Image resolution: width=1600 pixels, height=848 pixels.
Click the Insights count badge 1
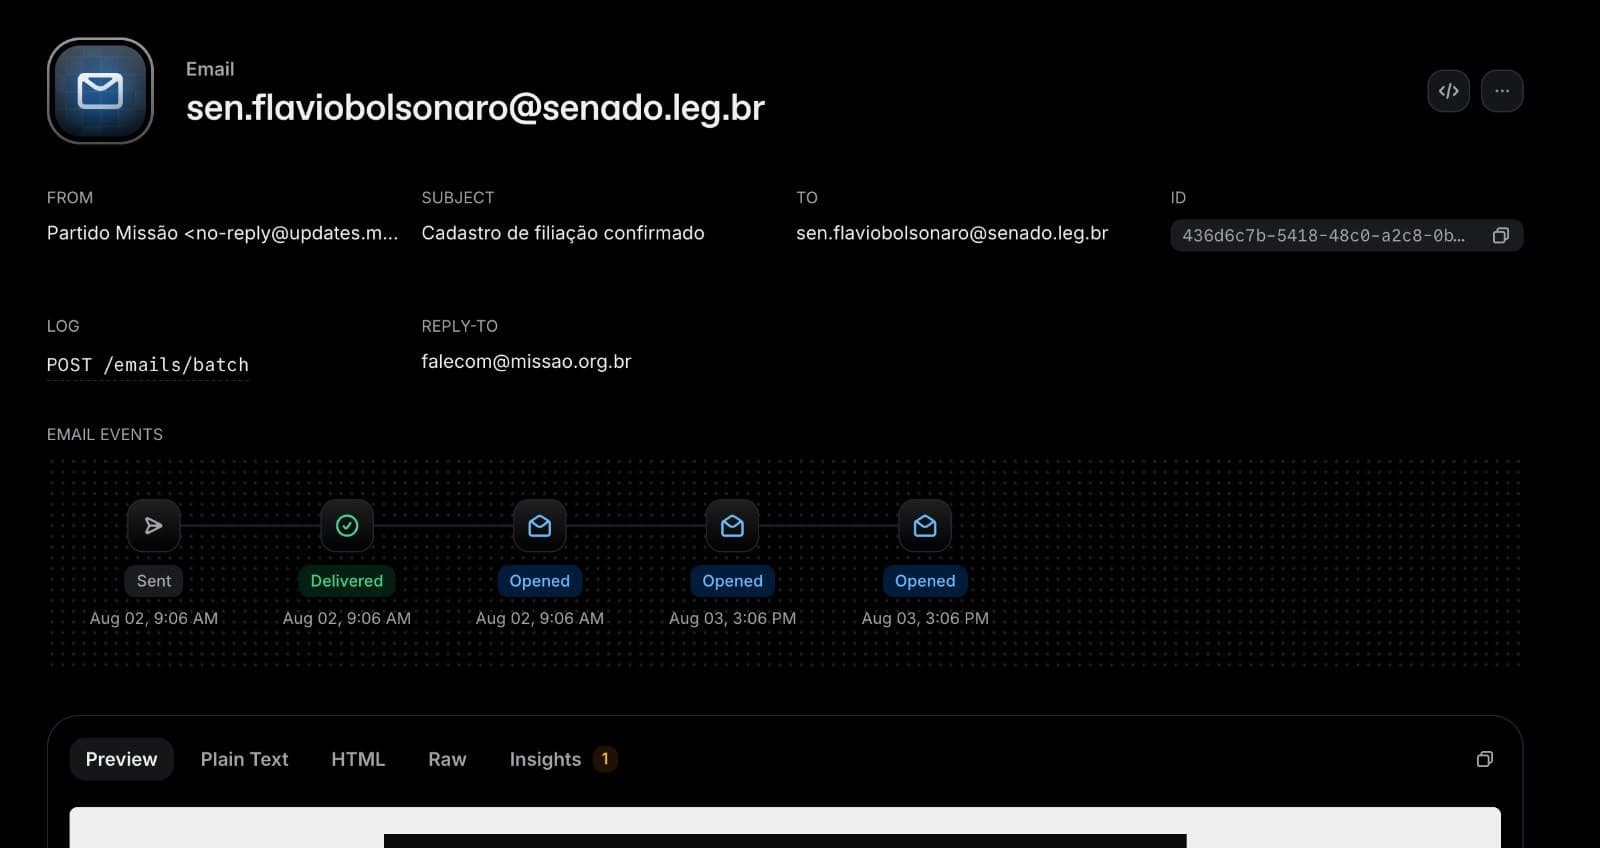(x=605, y=759)
